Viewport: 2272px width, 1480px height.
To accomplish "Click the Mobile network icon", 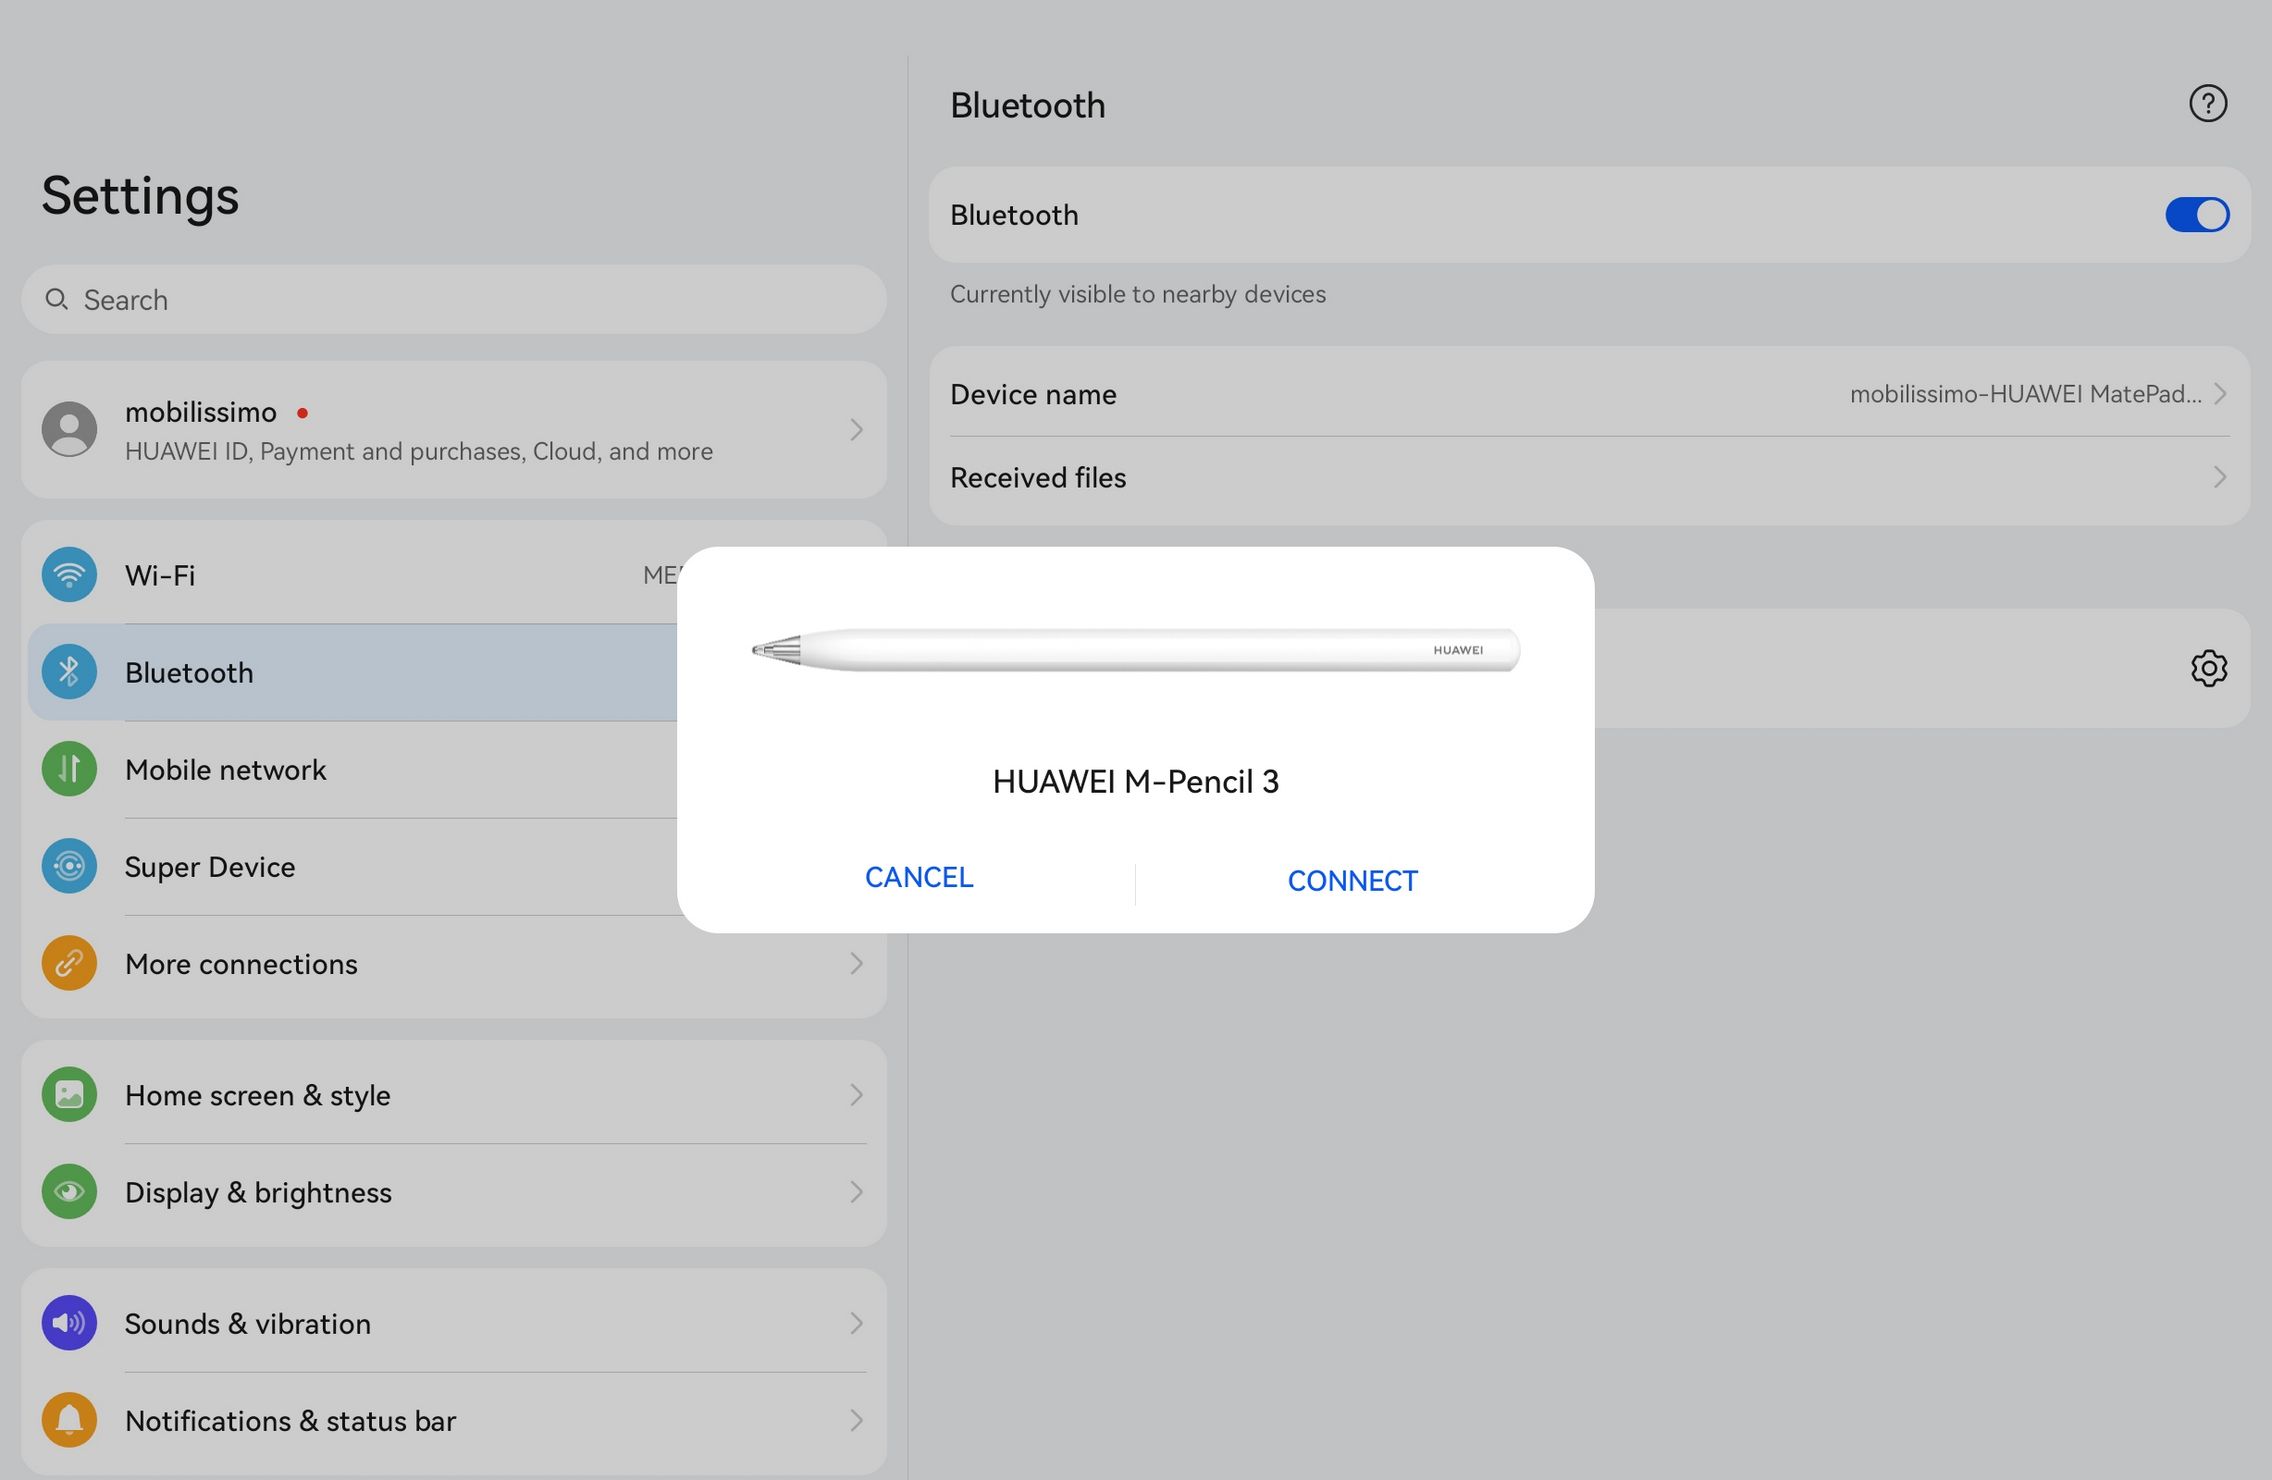I will (69, 769).
